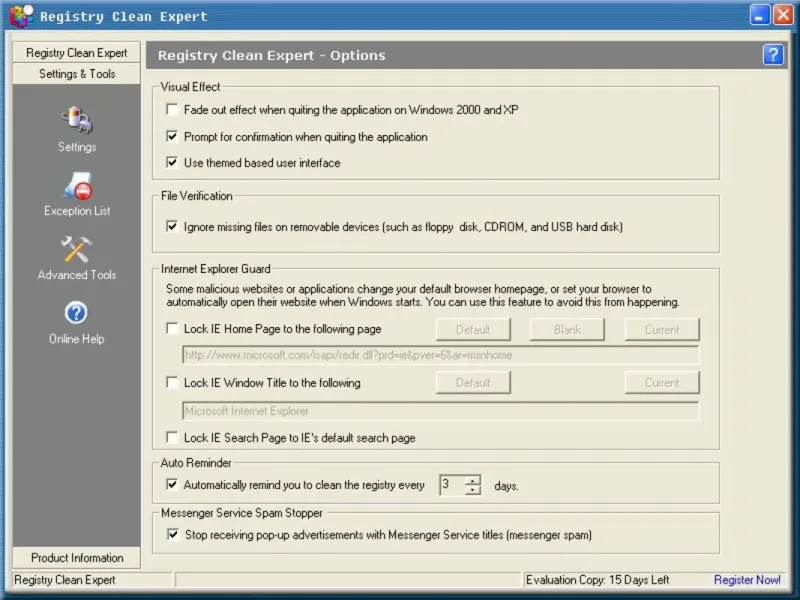Click the Register Now! link
The image size is (800, 600).
tap(747, 580)
